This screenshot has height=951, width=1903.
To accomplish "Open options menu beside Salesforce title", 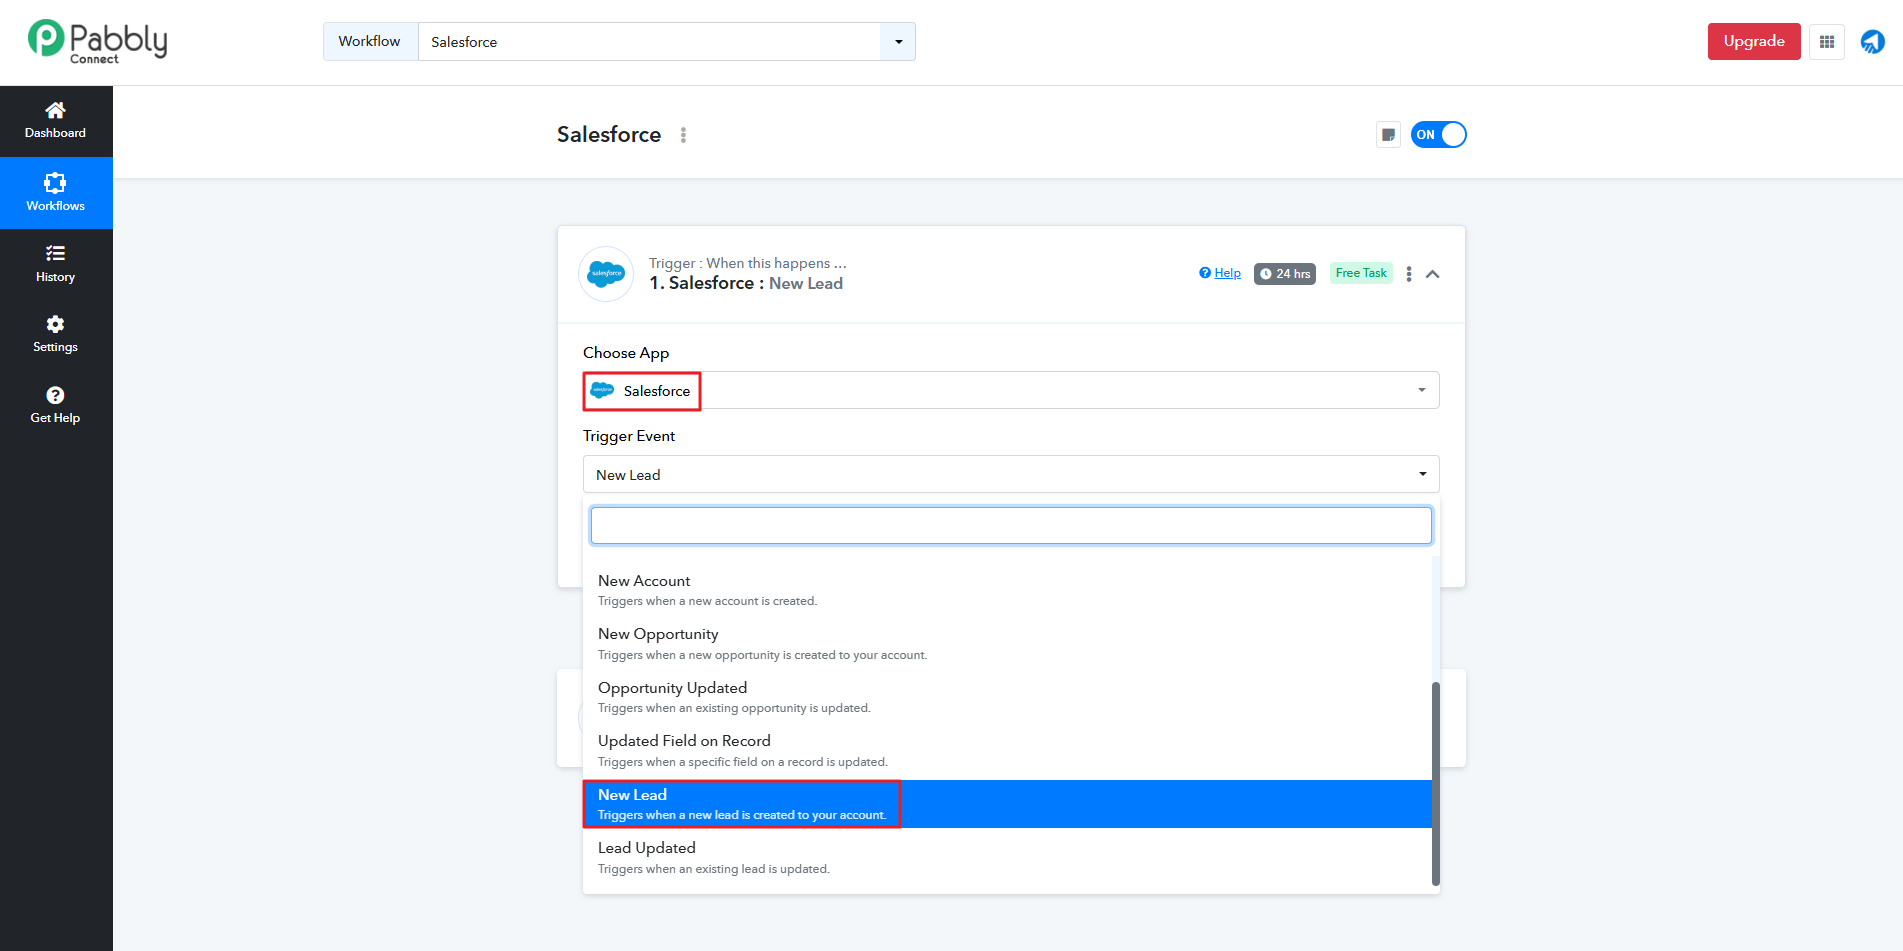I will (x=683, y=135).
